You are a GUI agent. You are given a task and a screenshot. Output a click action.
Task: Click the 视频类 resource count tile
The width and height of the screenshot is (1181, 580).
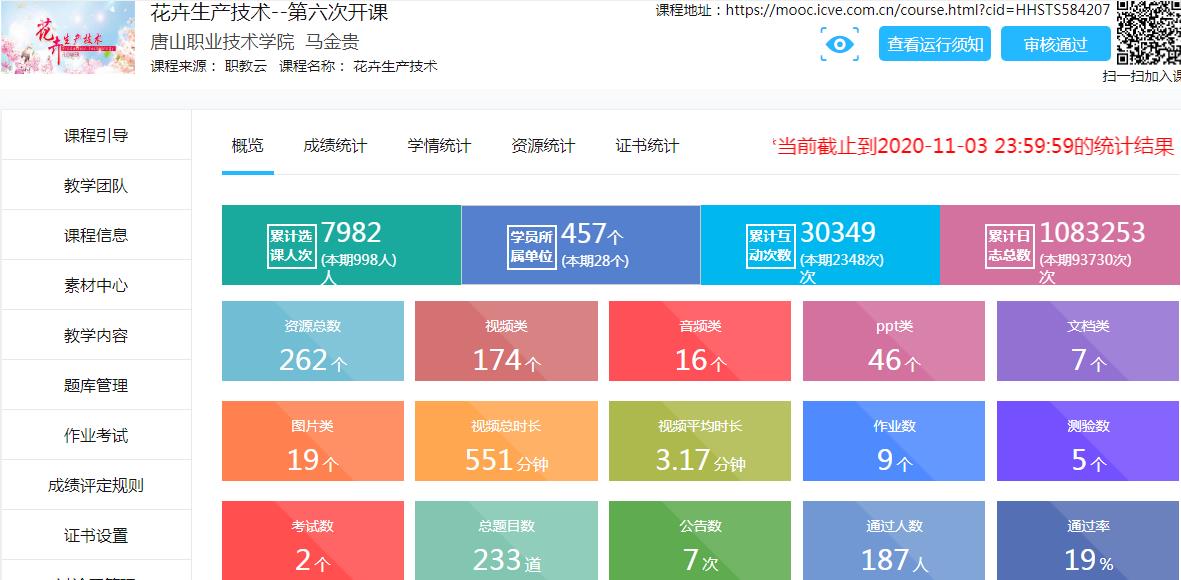(x=506, y=342)
